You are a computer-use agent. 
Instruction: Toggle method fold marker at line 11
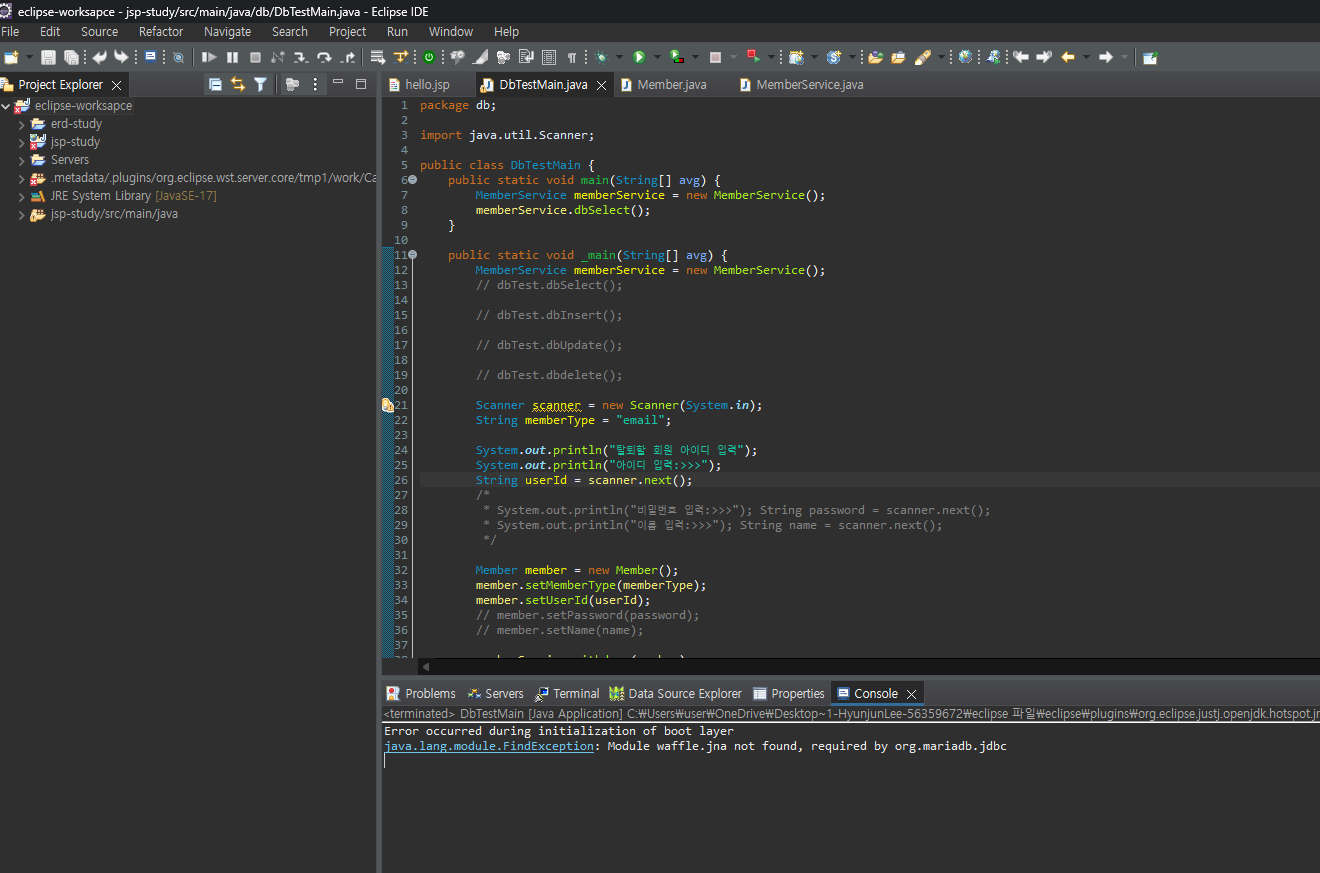412,255
